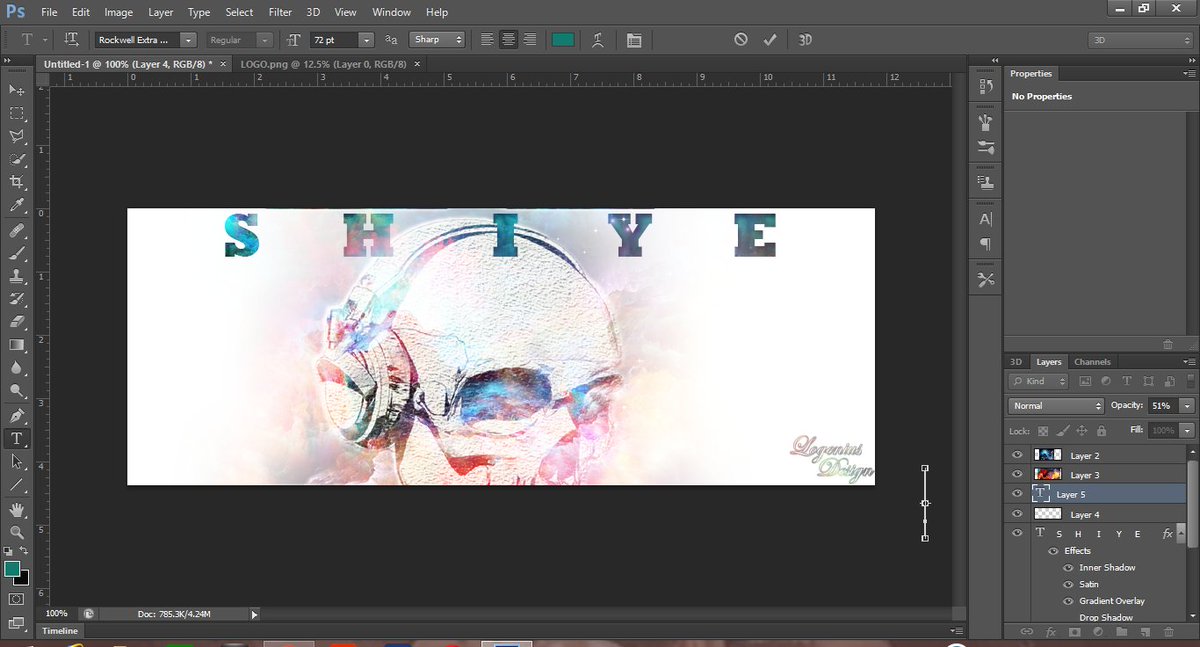Open the Opacity slider dropdown arrow
The width and height of the screenshot is (1200, 647).
(1187, 406)
